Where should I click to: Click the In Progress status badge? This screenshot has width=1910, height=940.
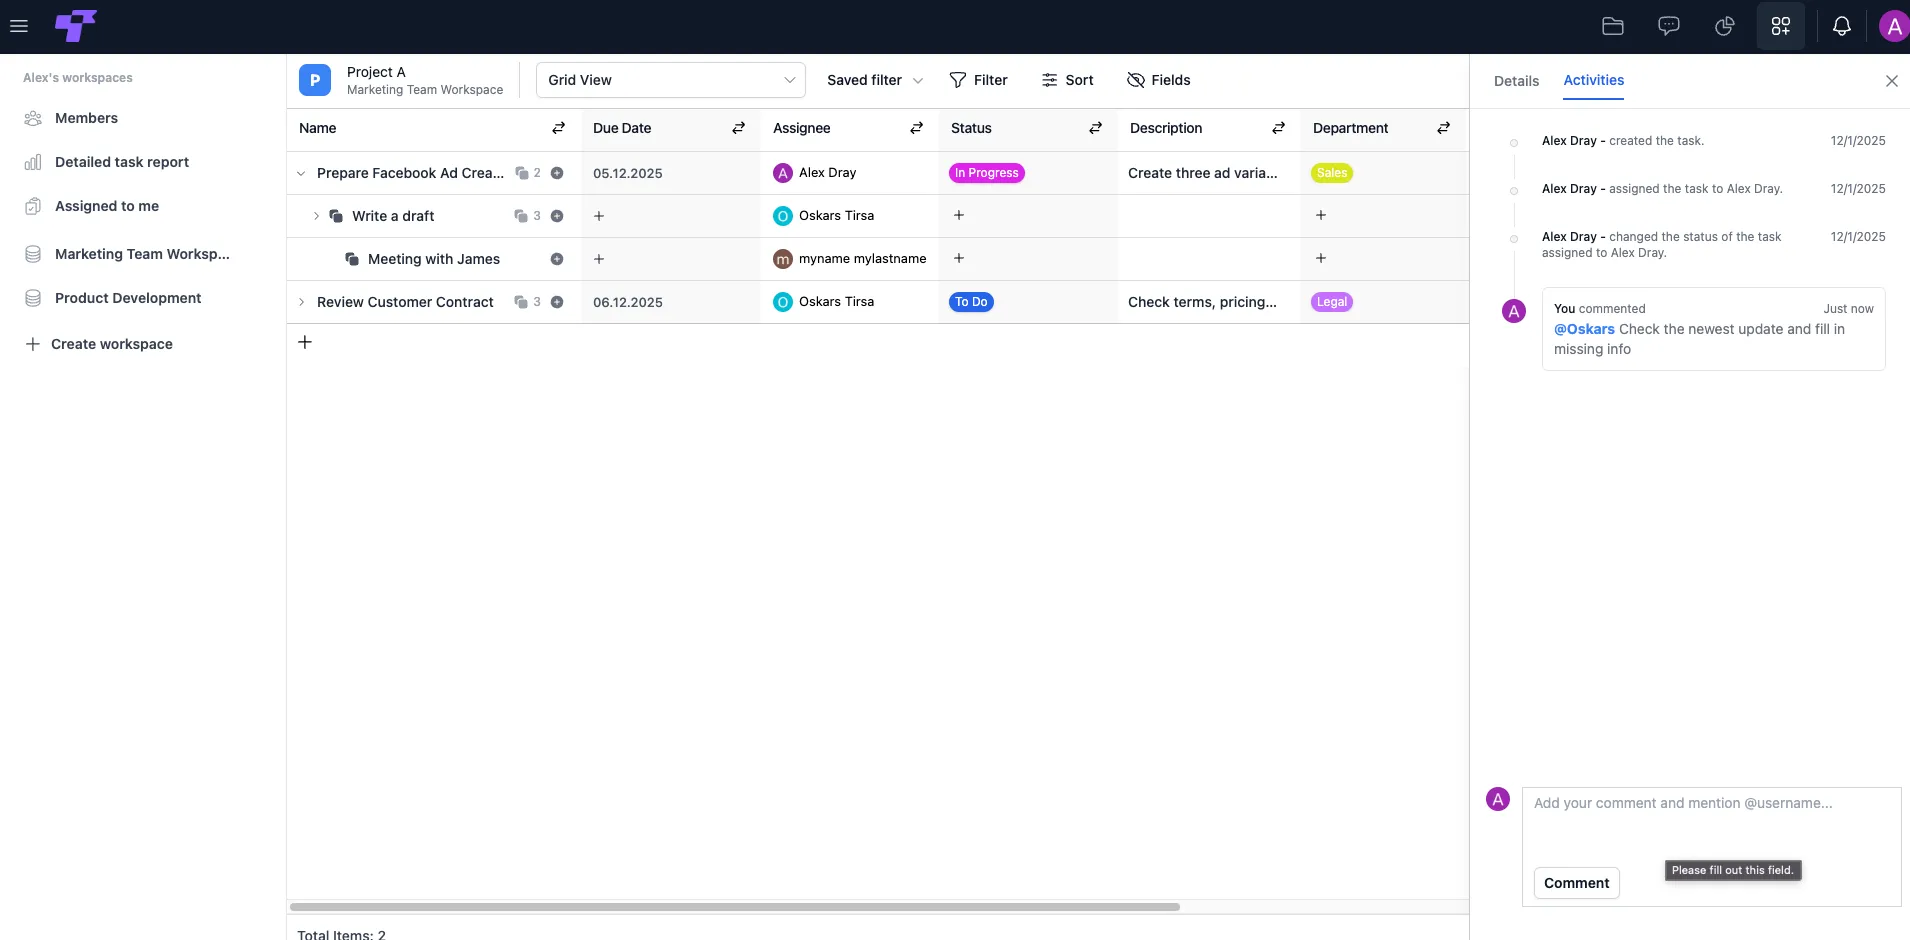pos(987,173)
